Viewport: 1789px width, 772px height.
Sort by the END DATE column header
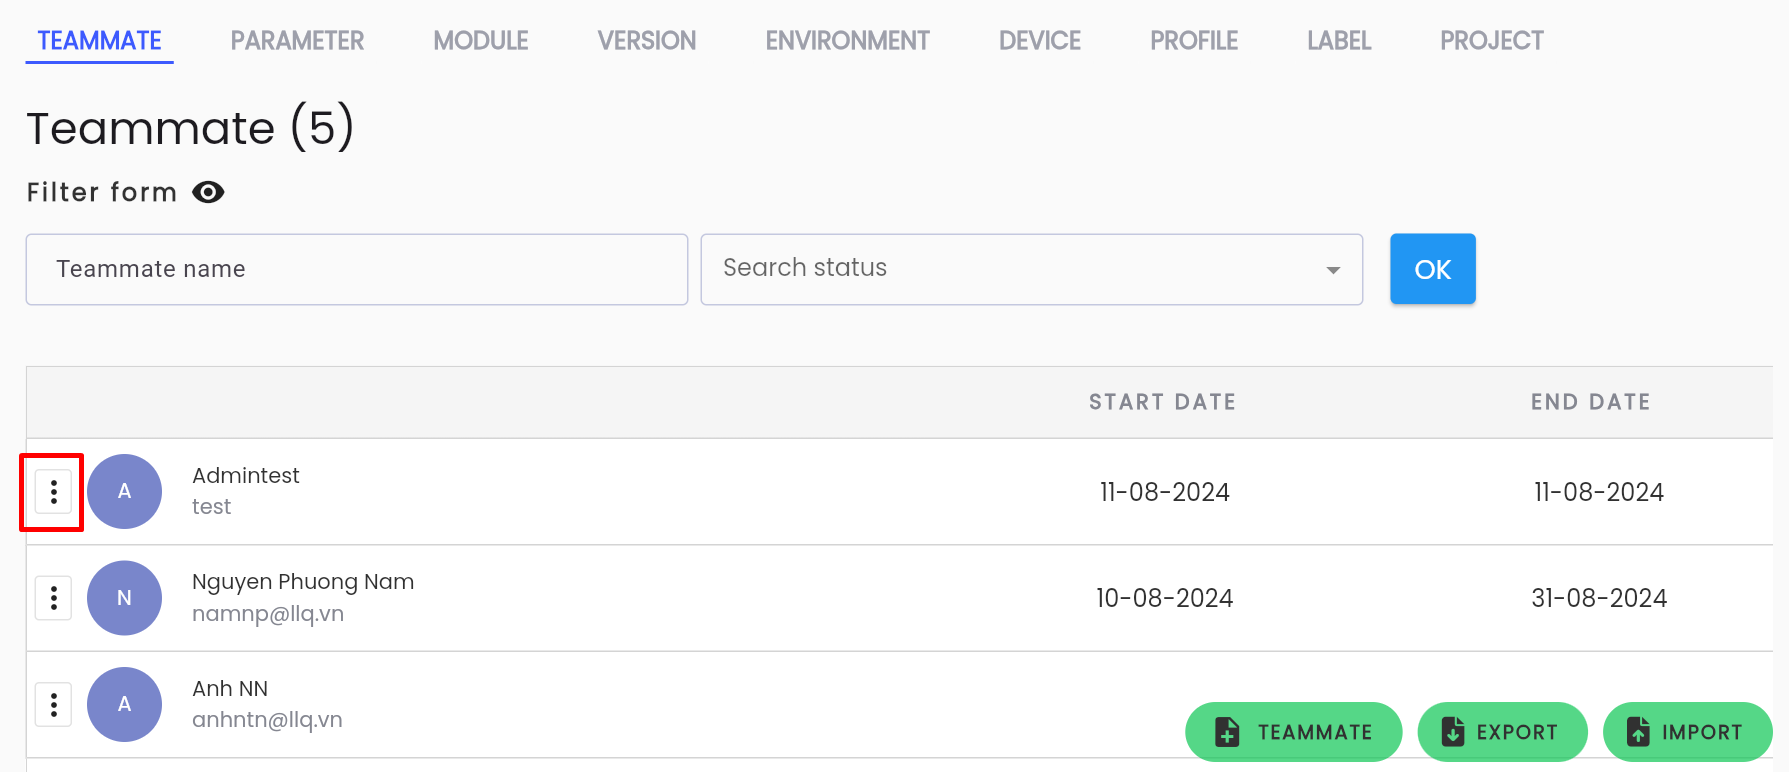(x=1590, y=402)
